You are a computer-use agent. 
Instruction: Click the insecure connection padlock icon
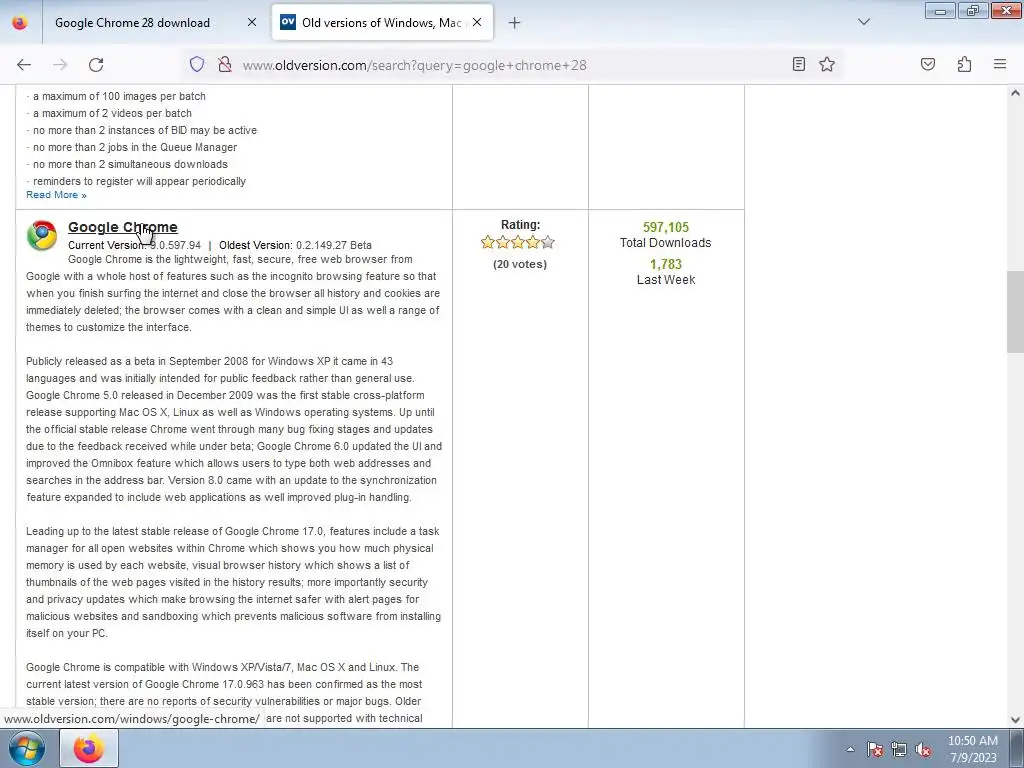coord(225,64)
